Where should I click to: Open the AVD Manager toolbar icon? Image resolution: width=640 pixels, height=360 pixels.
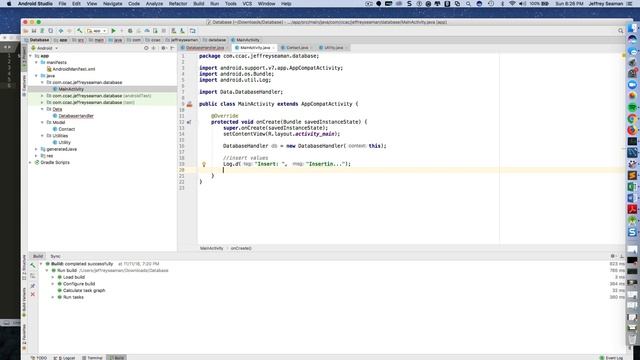[174, 31]
